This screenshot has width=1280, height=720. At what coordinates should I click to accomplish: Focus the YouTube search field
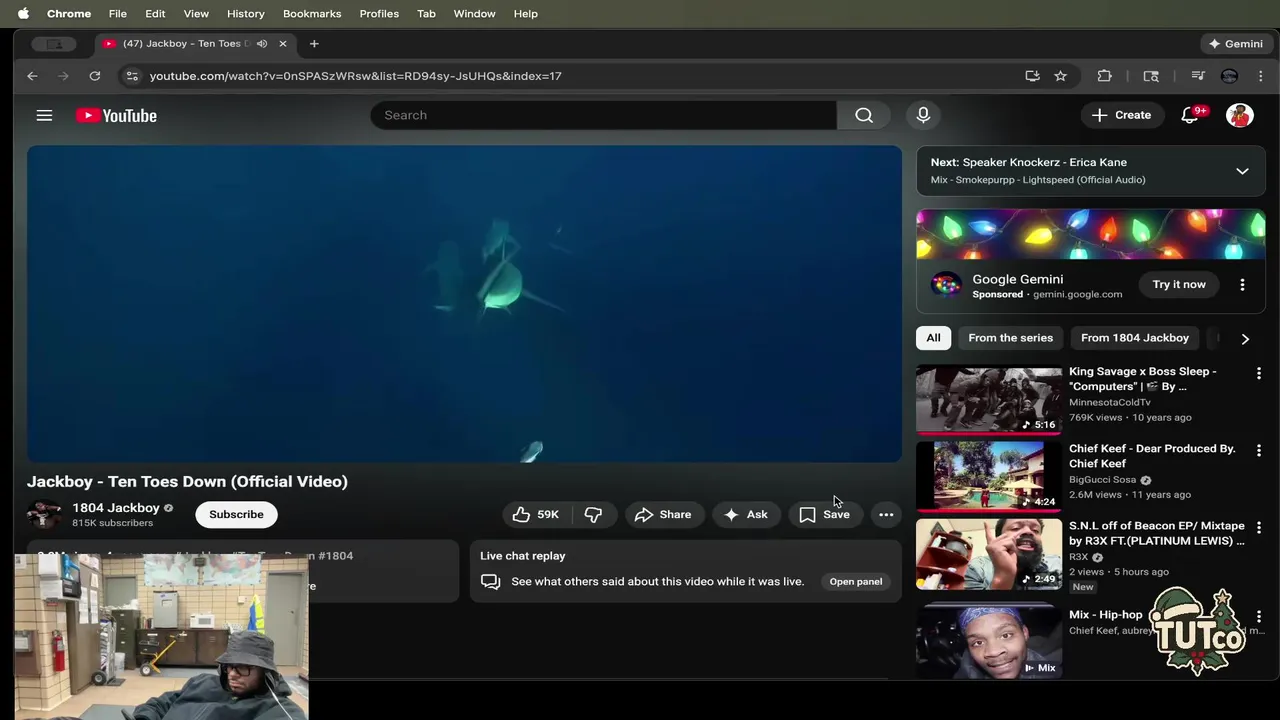click(x=603, y=115)
